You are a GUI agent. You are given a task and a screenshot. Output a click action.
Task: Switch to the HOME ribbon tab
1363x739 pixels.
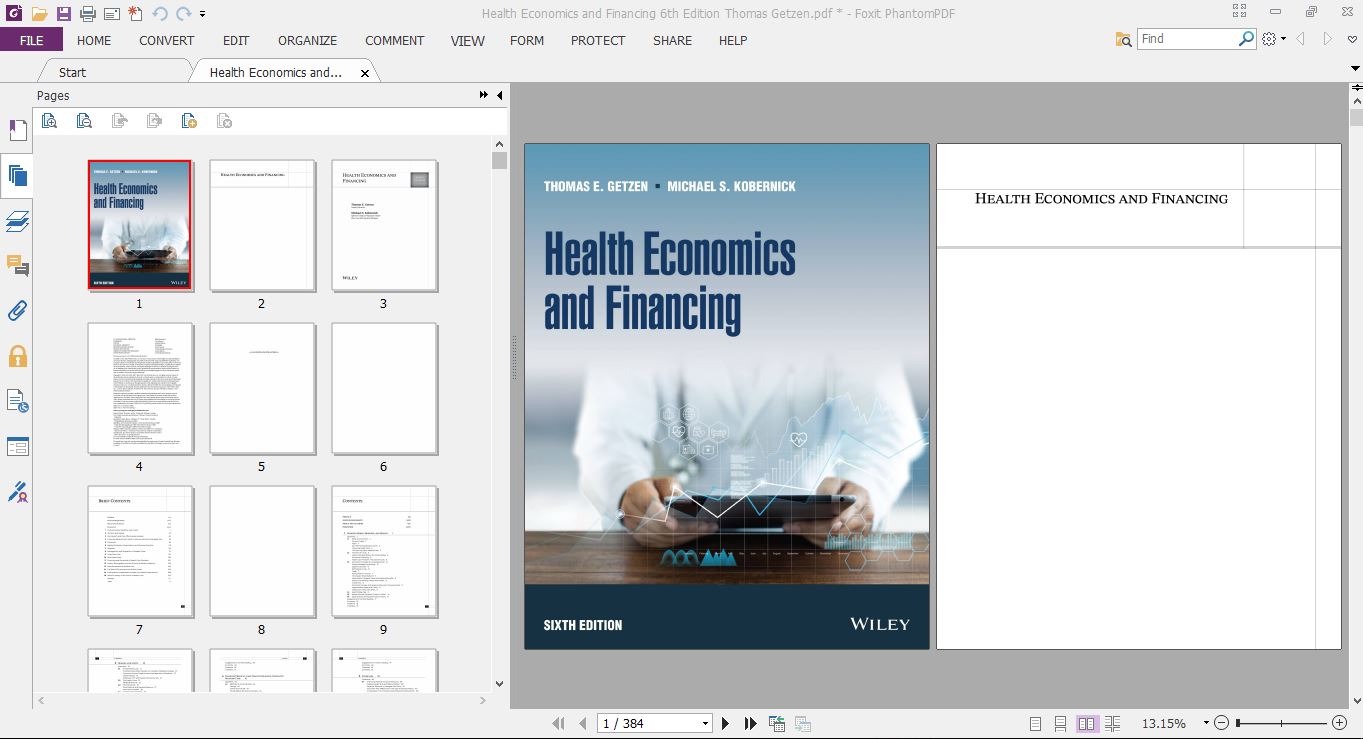click(94, 40)
